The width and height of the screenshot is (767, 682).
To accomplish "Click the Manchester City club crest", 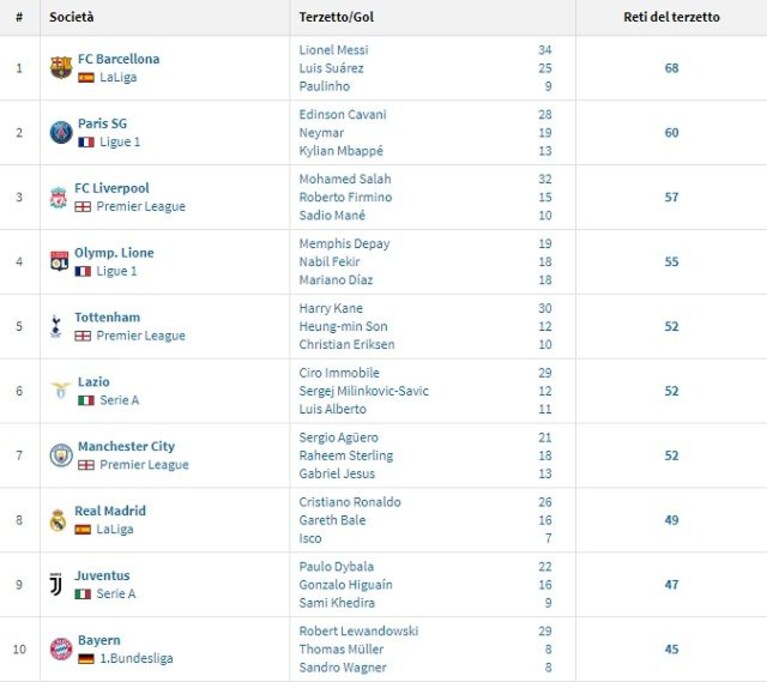I will pos(61,455).
